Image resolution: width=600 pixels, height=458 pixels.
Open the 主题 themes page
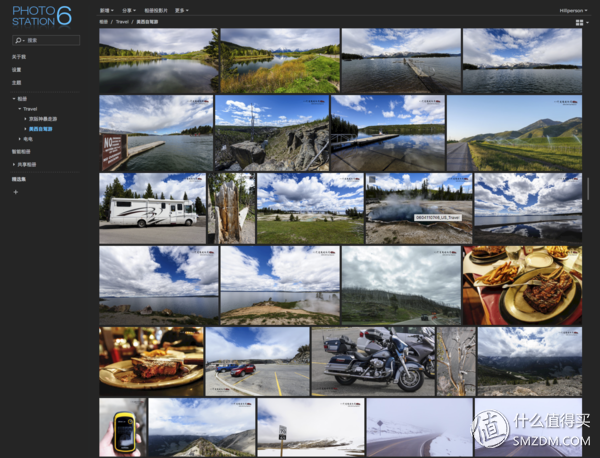[x=16, y=83]
